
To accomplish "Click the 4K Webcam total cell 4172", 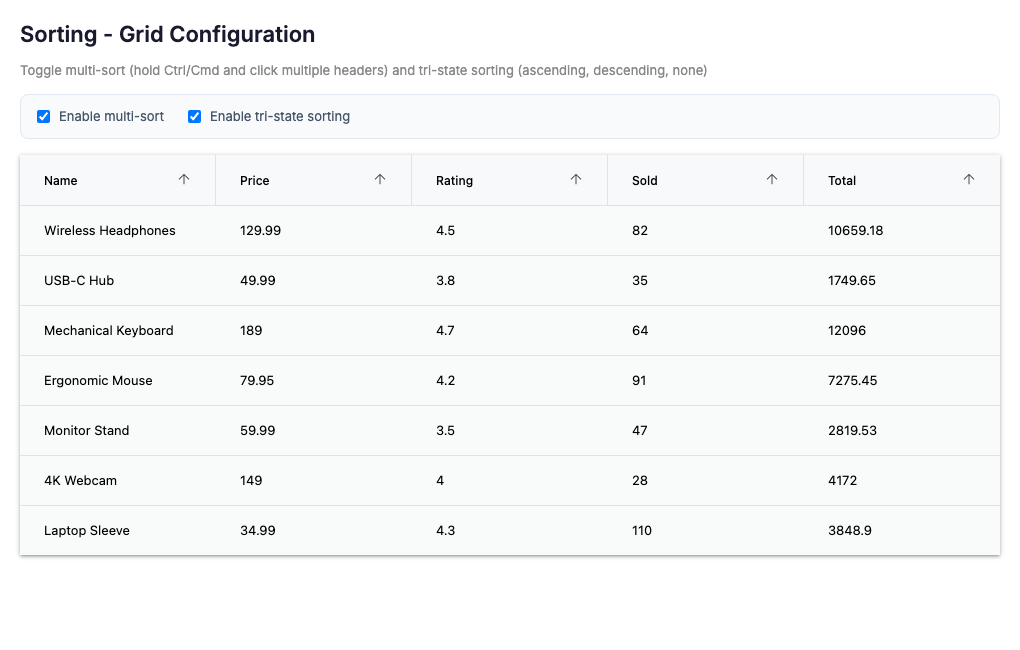I will [x=842, y=481].
